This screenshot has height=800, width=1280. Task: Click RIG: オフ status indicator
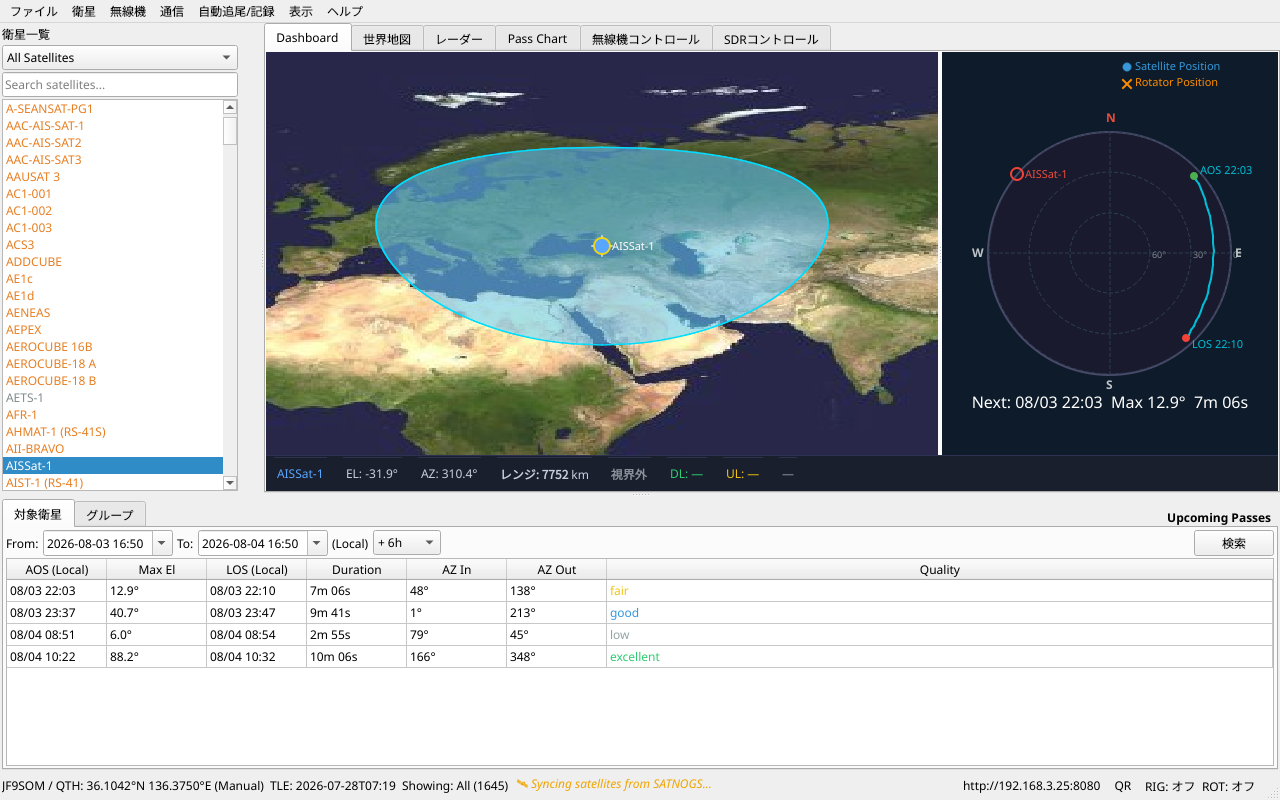[1170, 786]
